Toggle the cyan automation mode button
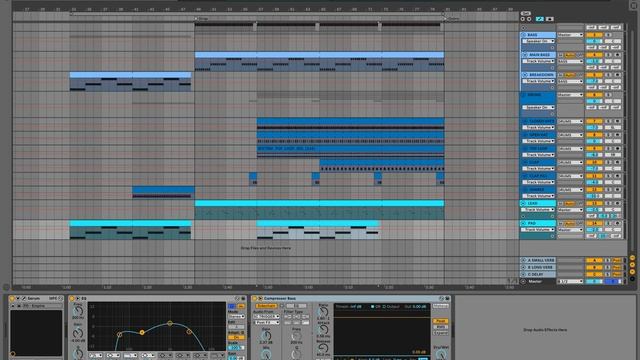Viewport: 640px width, 360px height. coord(540,19)
